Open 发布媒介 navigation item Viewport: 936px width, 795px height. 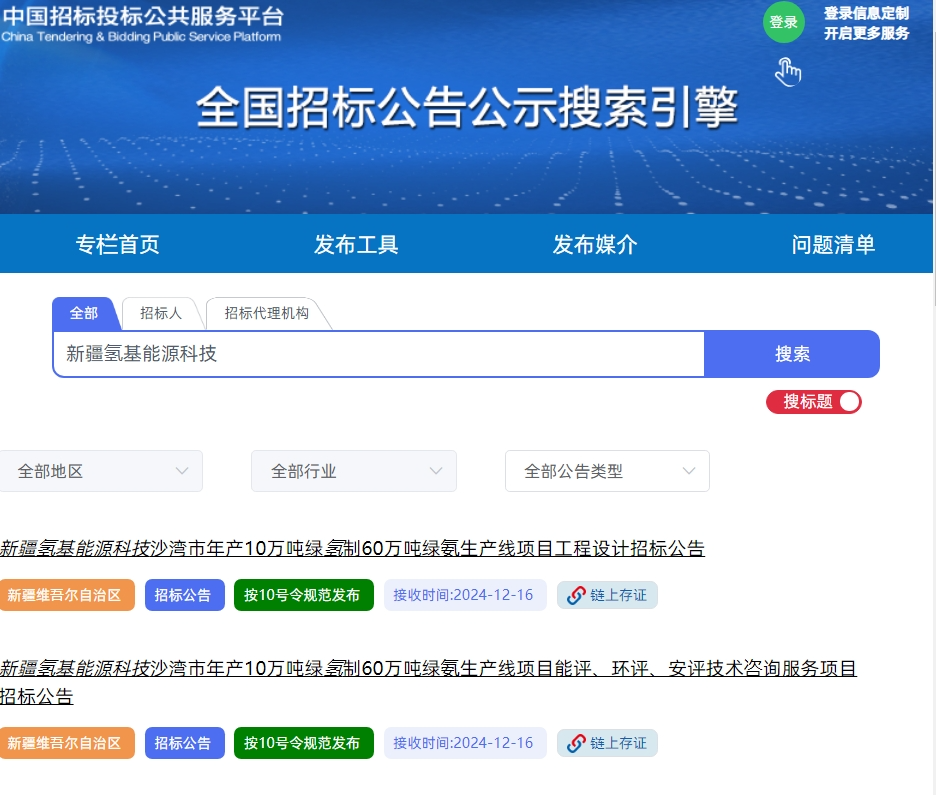(x=595, y=244)
